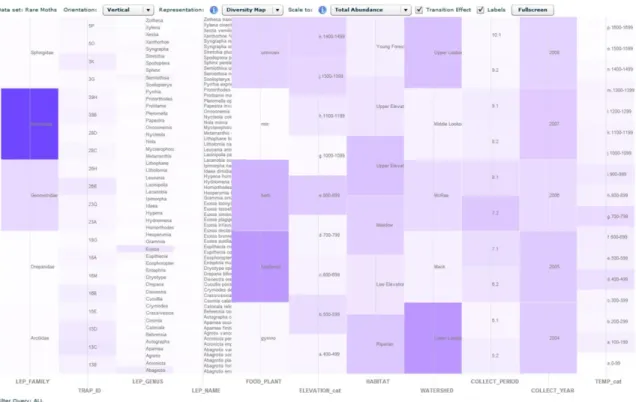Click the herb food plant block
This screenshot has width=636, height=402.
[260, 195]
